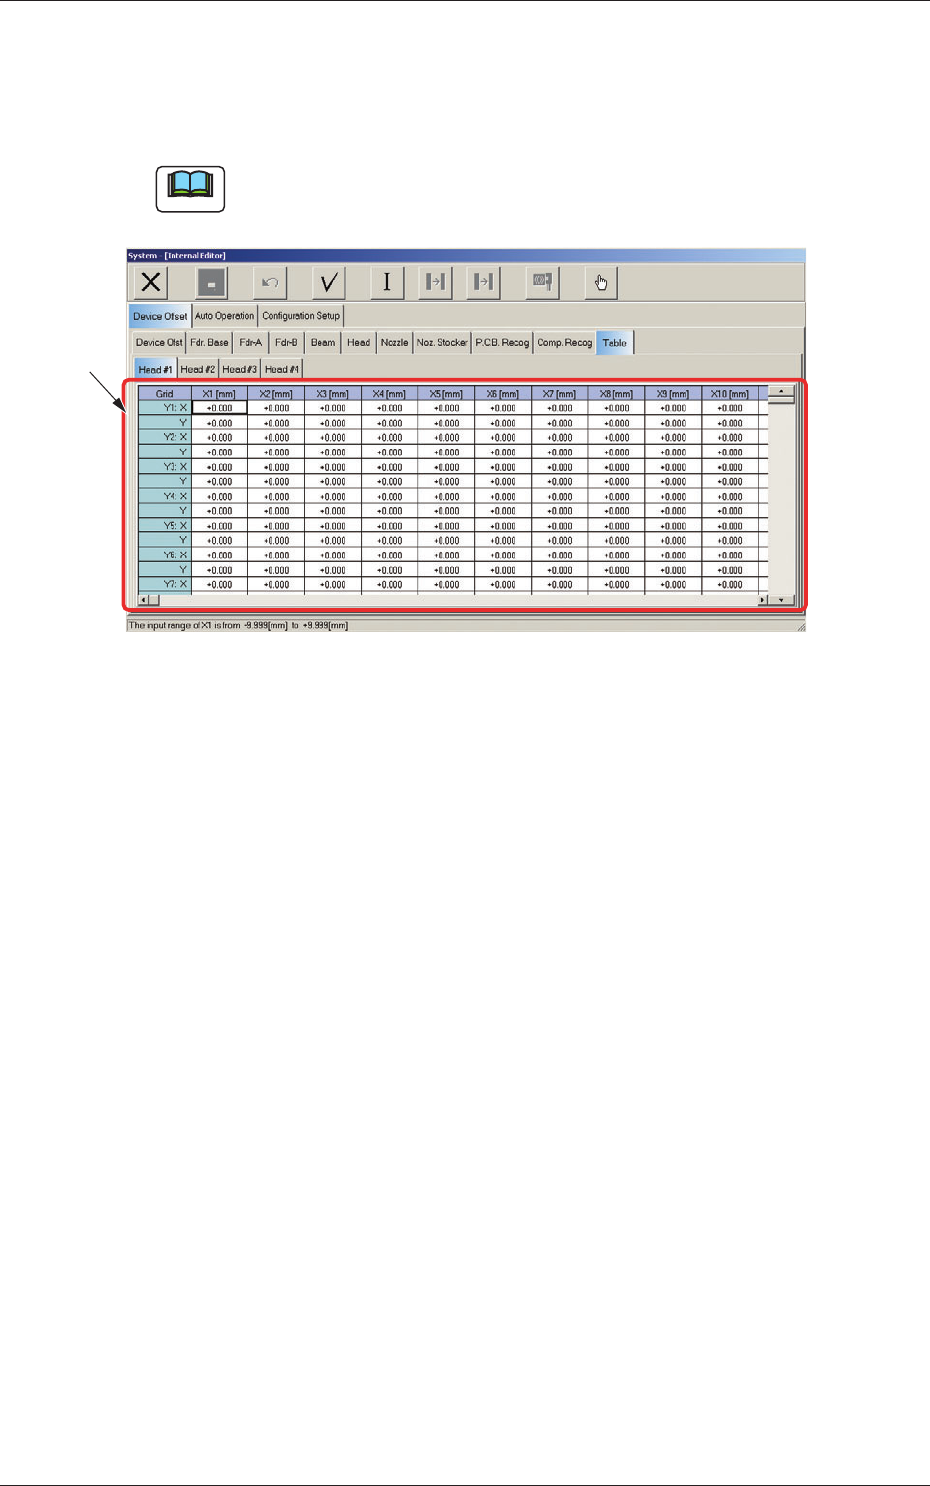Screen dimensions: 930x1486
Task: Click the X6 [mm] column header
Action: [x=503, y=394]
